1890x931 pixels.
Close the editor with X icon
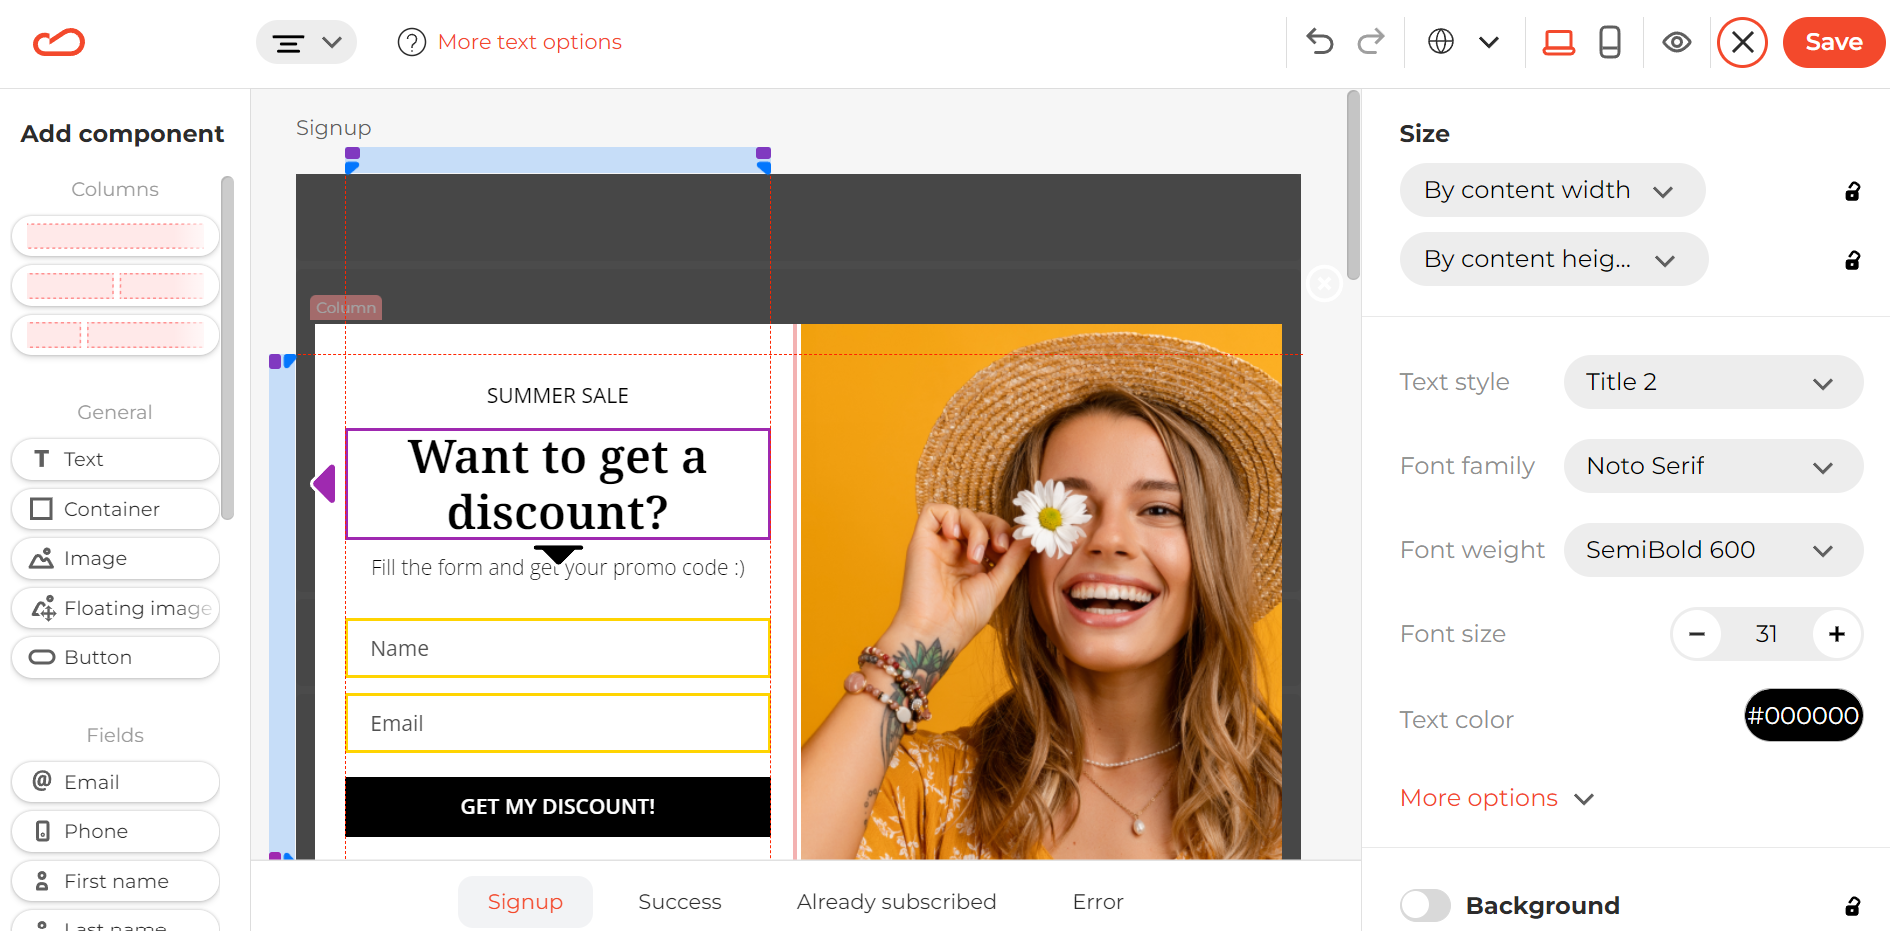[x=1742, y=42]
